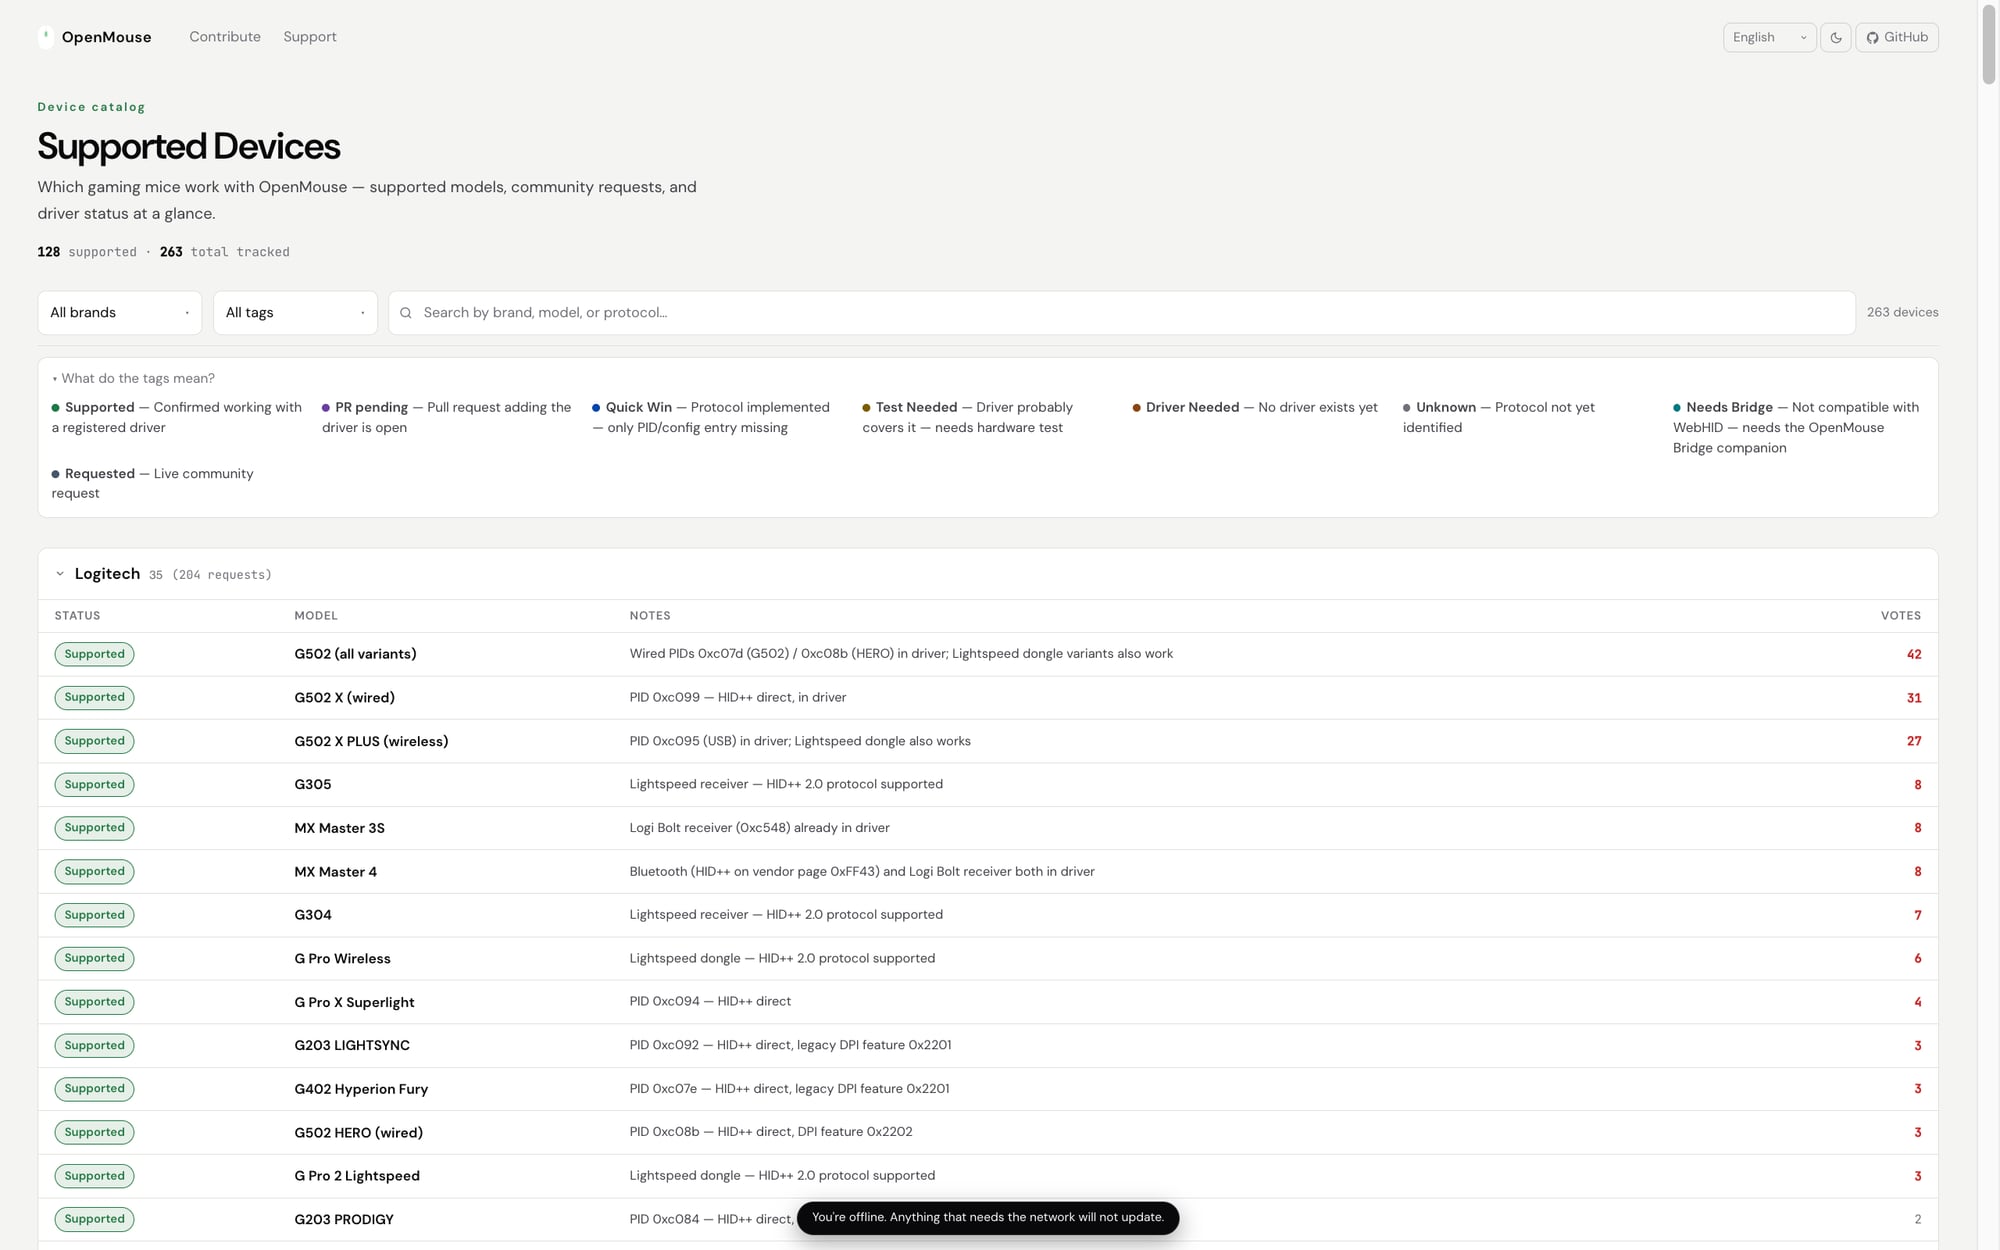Click the "You're offline" notification toast

coord(988,1218)
